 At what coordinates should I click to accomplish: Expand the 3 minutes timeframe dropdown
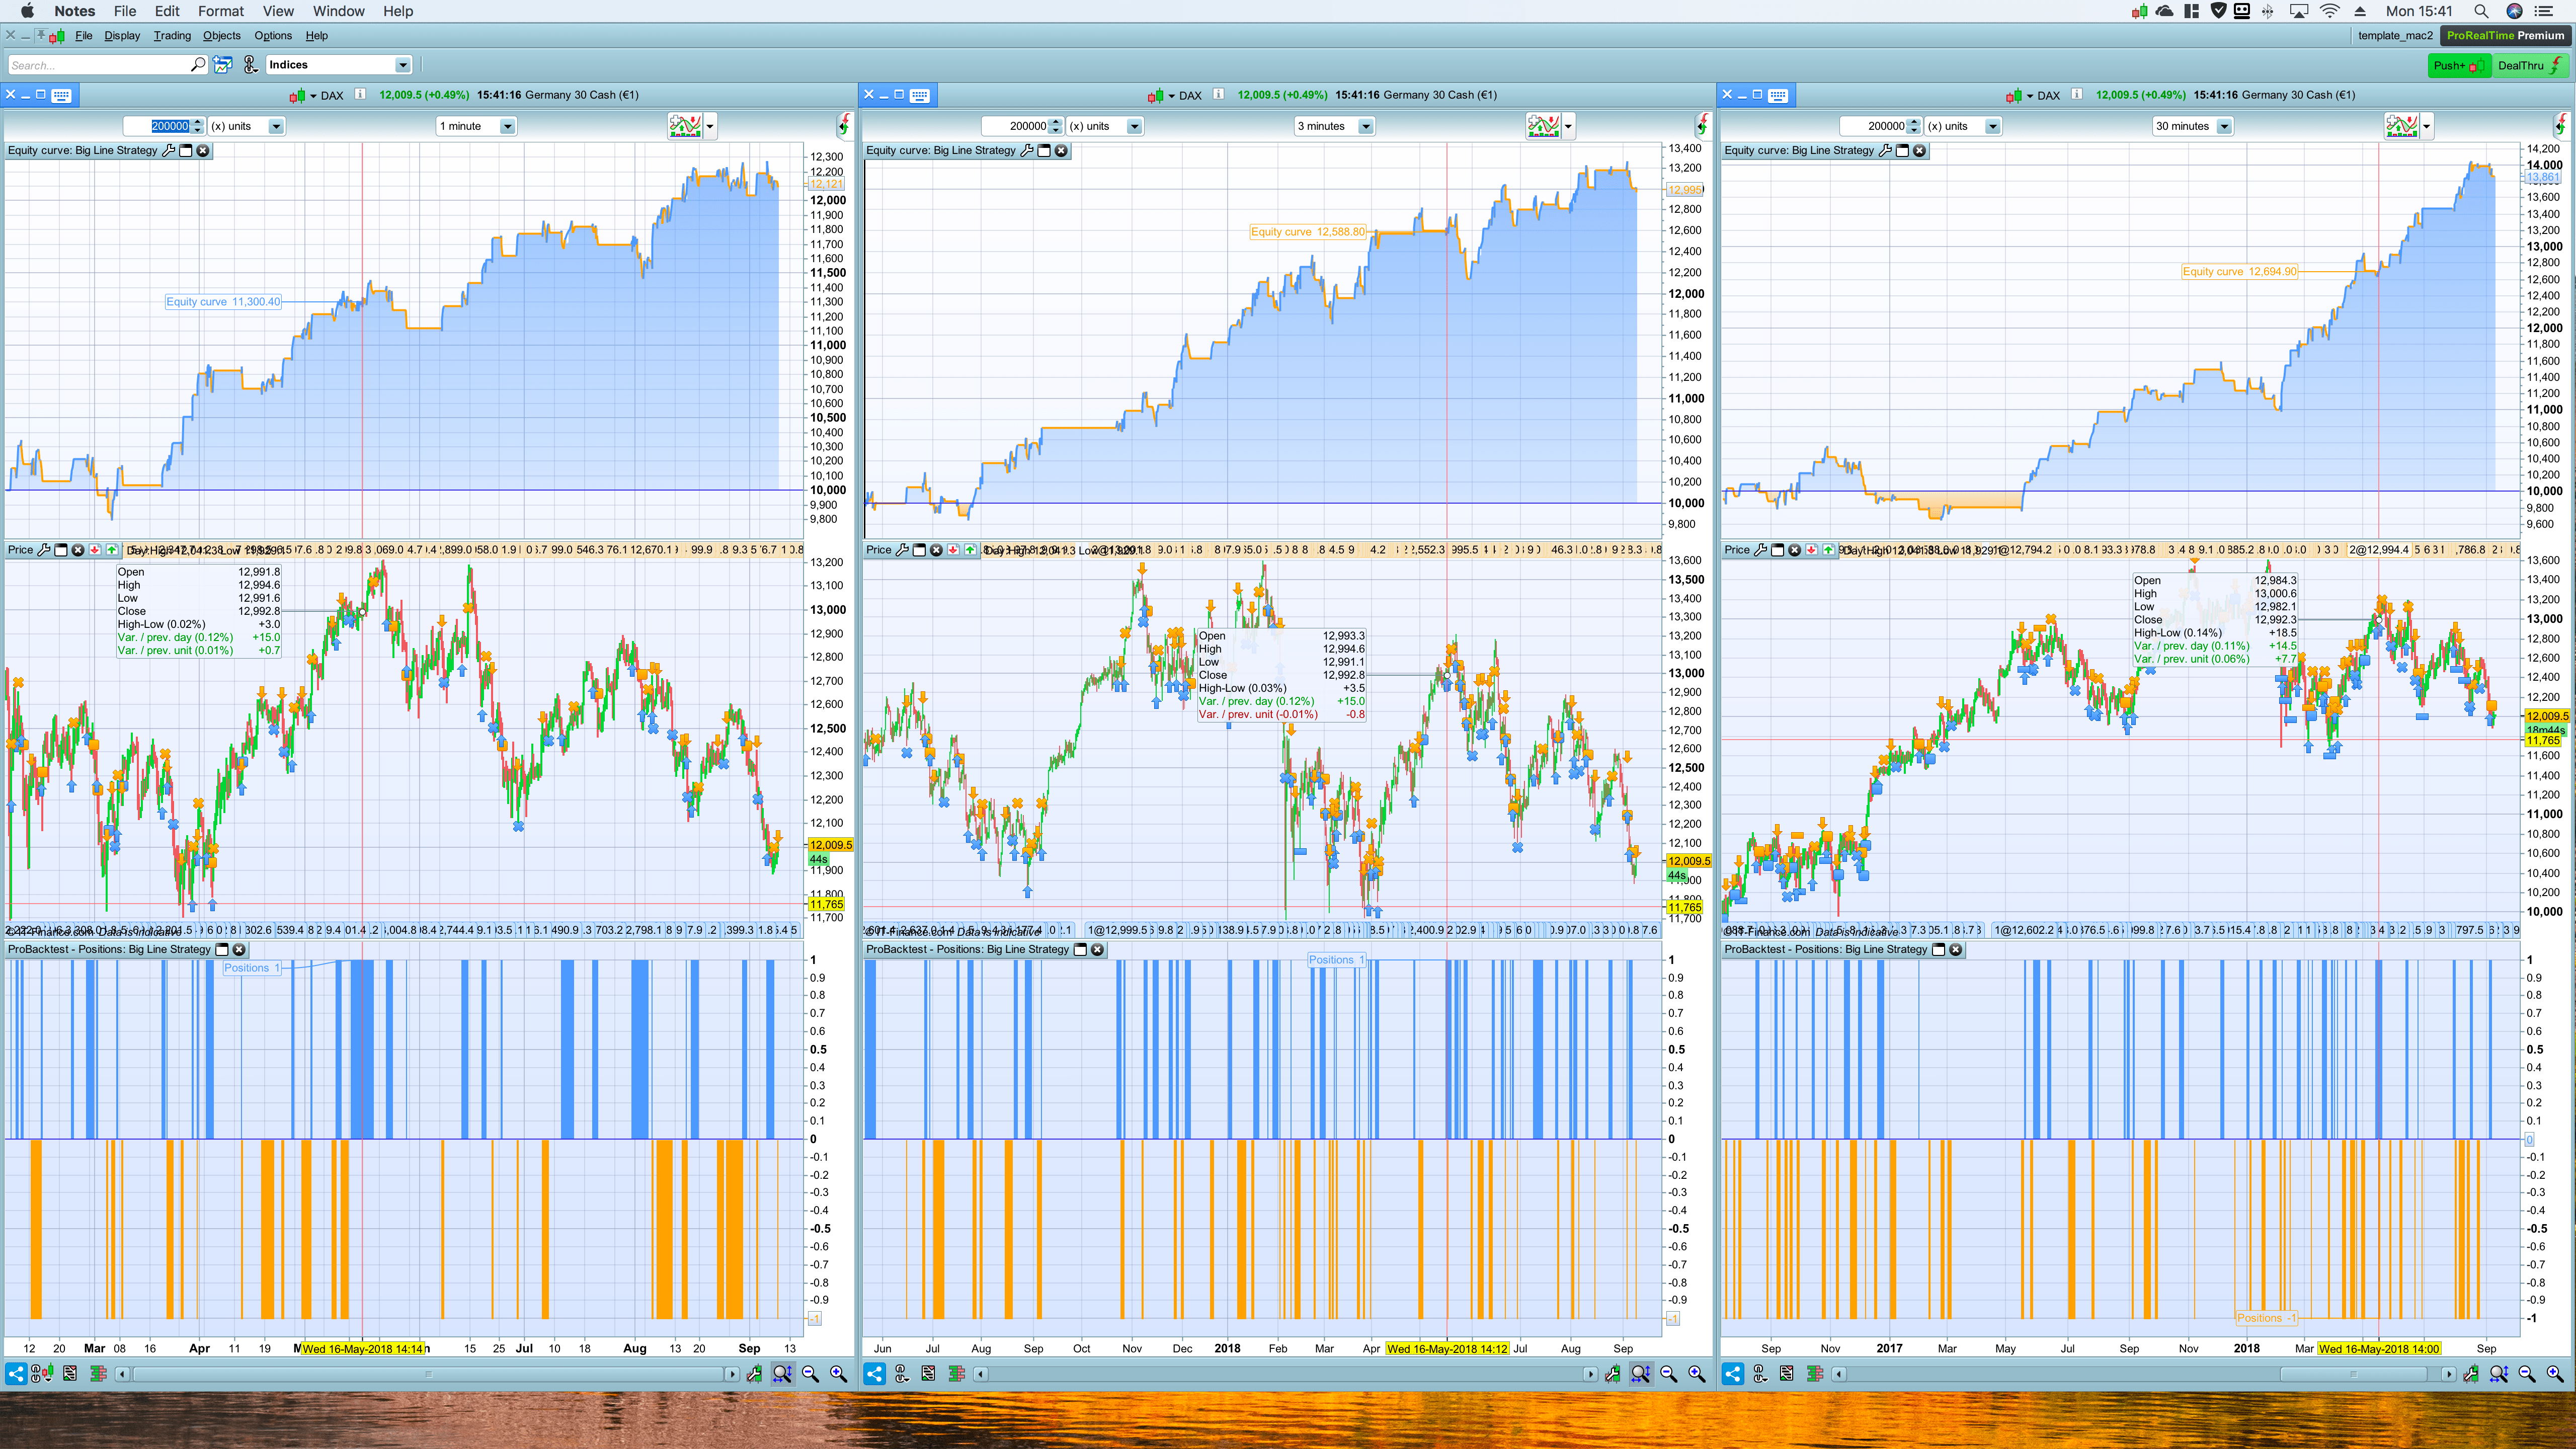(x=1365, y=126)
